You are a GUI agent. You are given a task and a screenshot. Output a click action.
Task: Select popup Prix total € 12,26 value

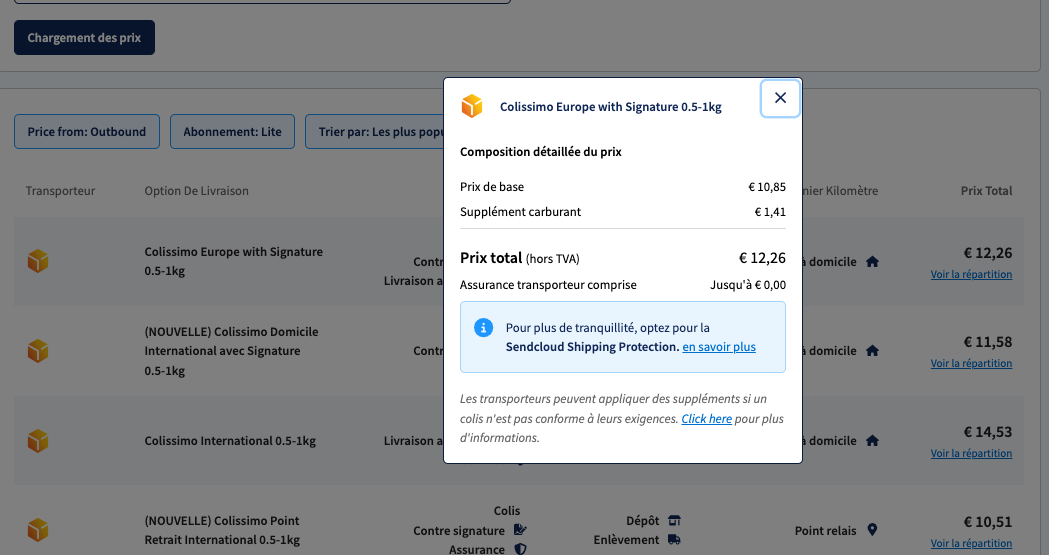pyautogui.click(x=762, y=258)
